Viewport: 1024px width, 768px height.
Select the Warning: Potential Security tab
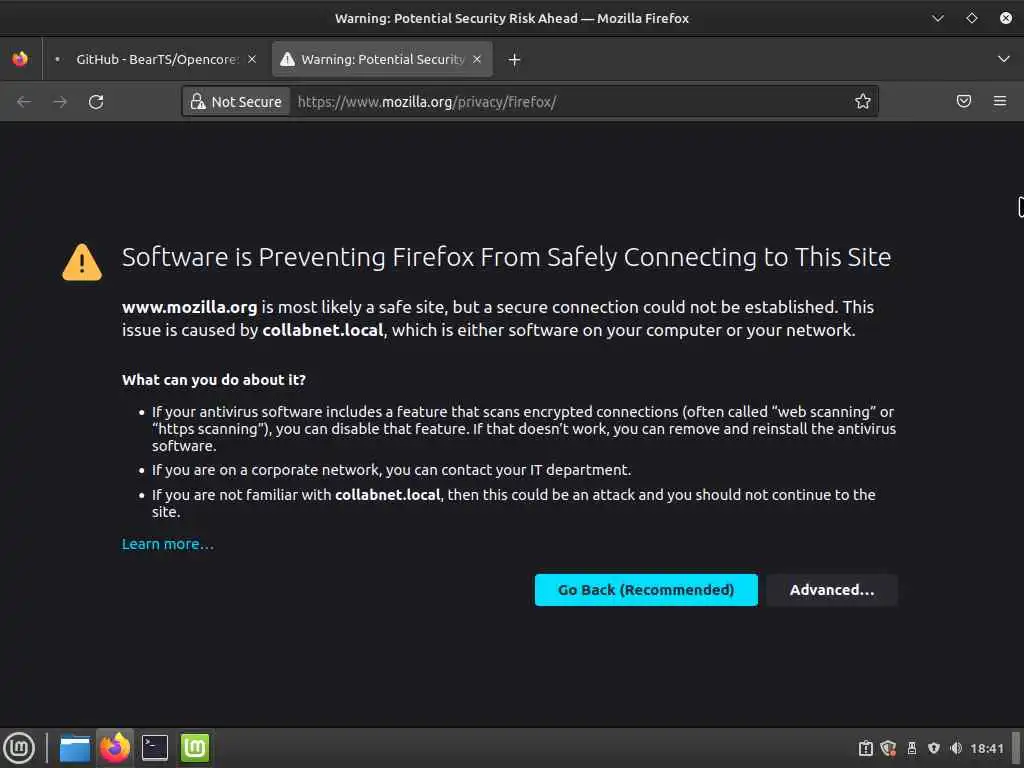coord(382,59)
